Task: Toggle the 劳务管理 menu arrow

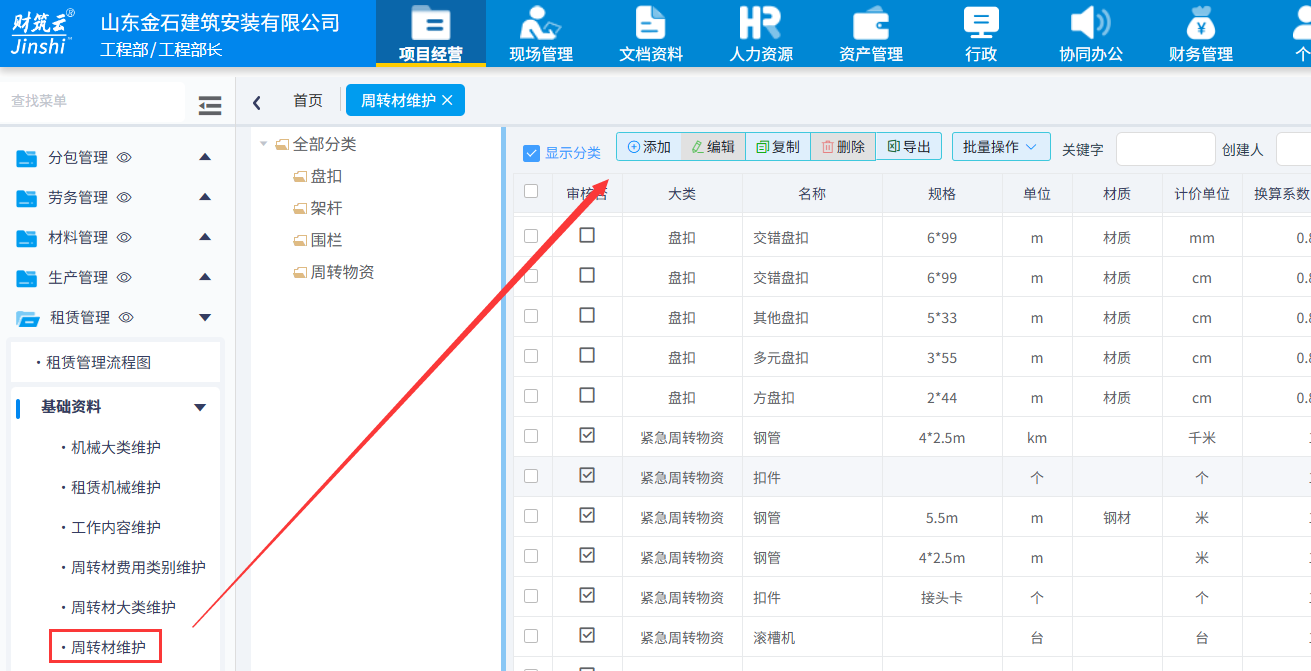Action: point(205,197)
